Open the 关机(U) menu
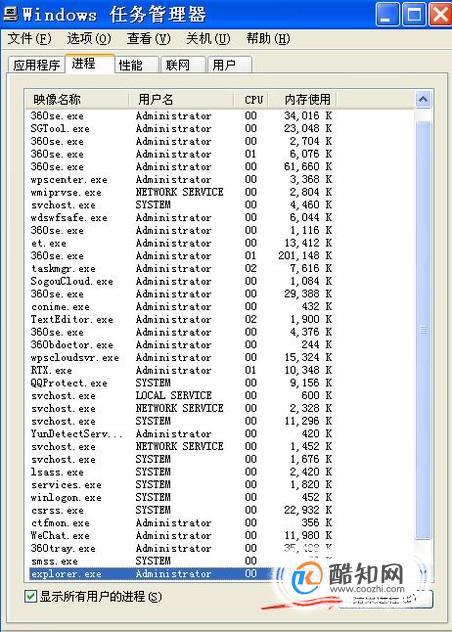The image size is (452, 632). click(x=208, y=39)
